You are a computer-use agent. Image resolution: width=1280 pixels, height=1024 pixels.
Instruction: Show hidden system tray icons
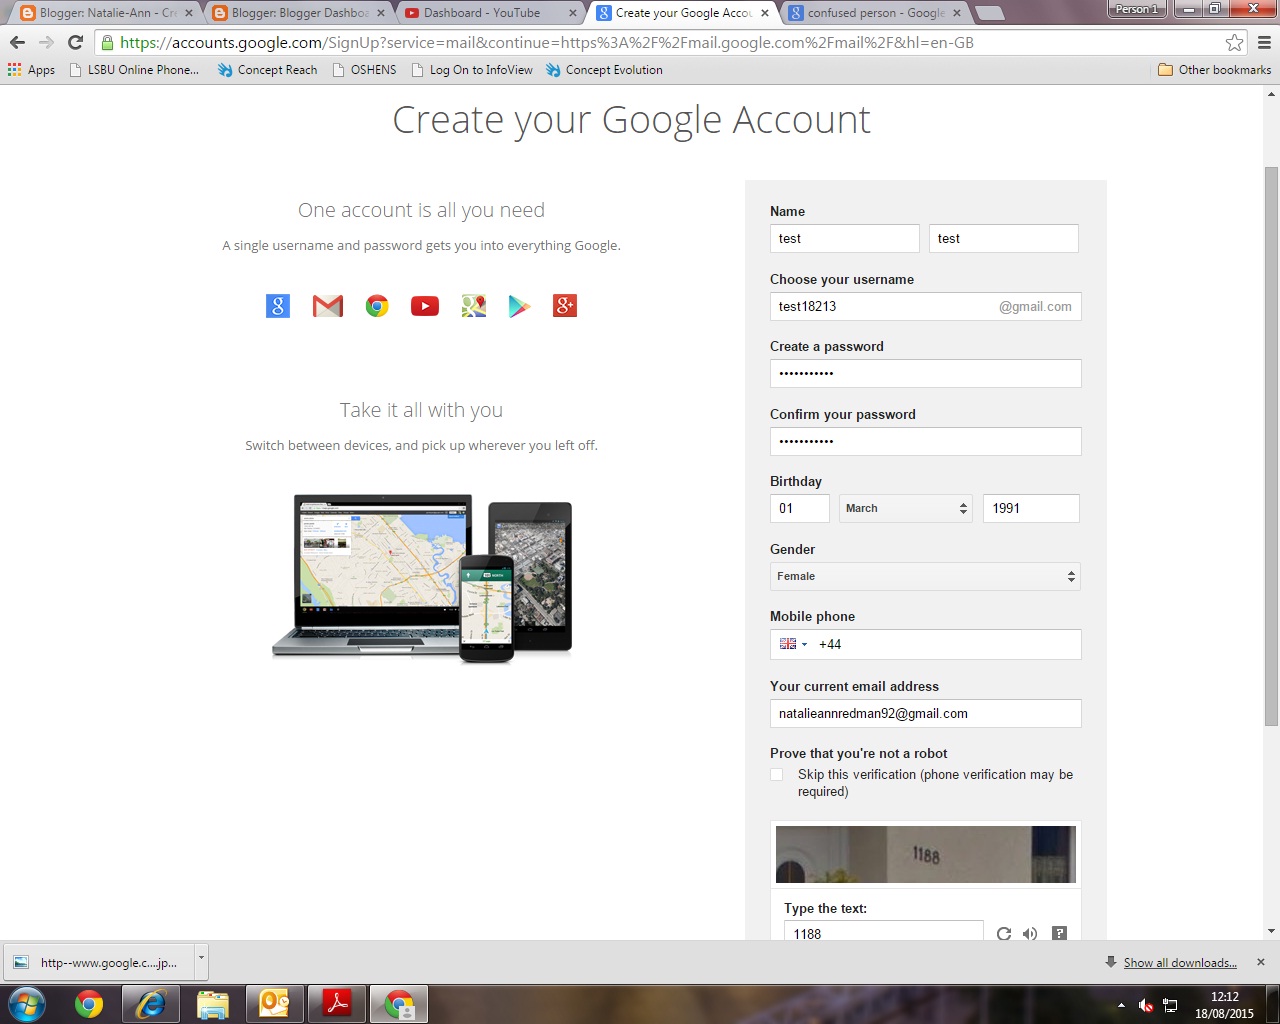(x=1121, y=1005)
